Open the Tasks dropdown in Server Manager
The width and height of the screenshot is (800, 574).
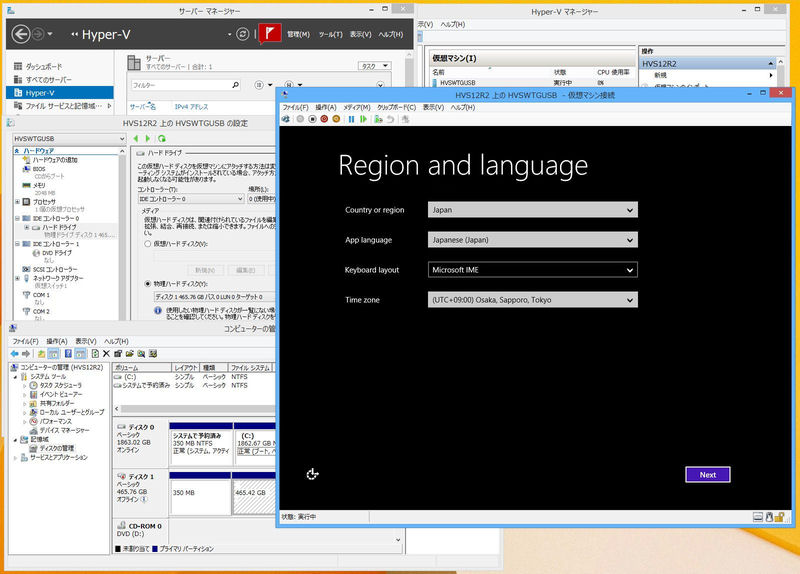click(375, 66)
